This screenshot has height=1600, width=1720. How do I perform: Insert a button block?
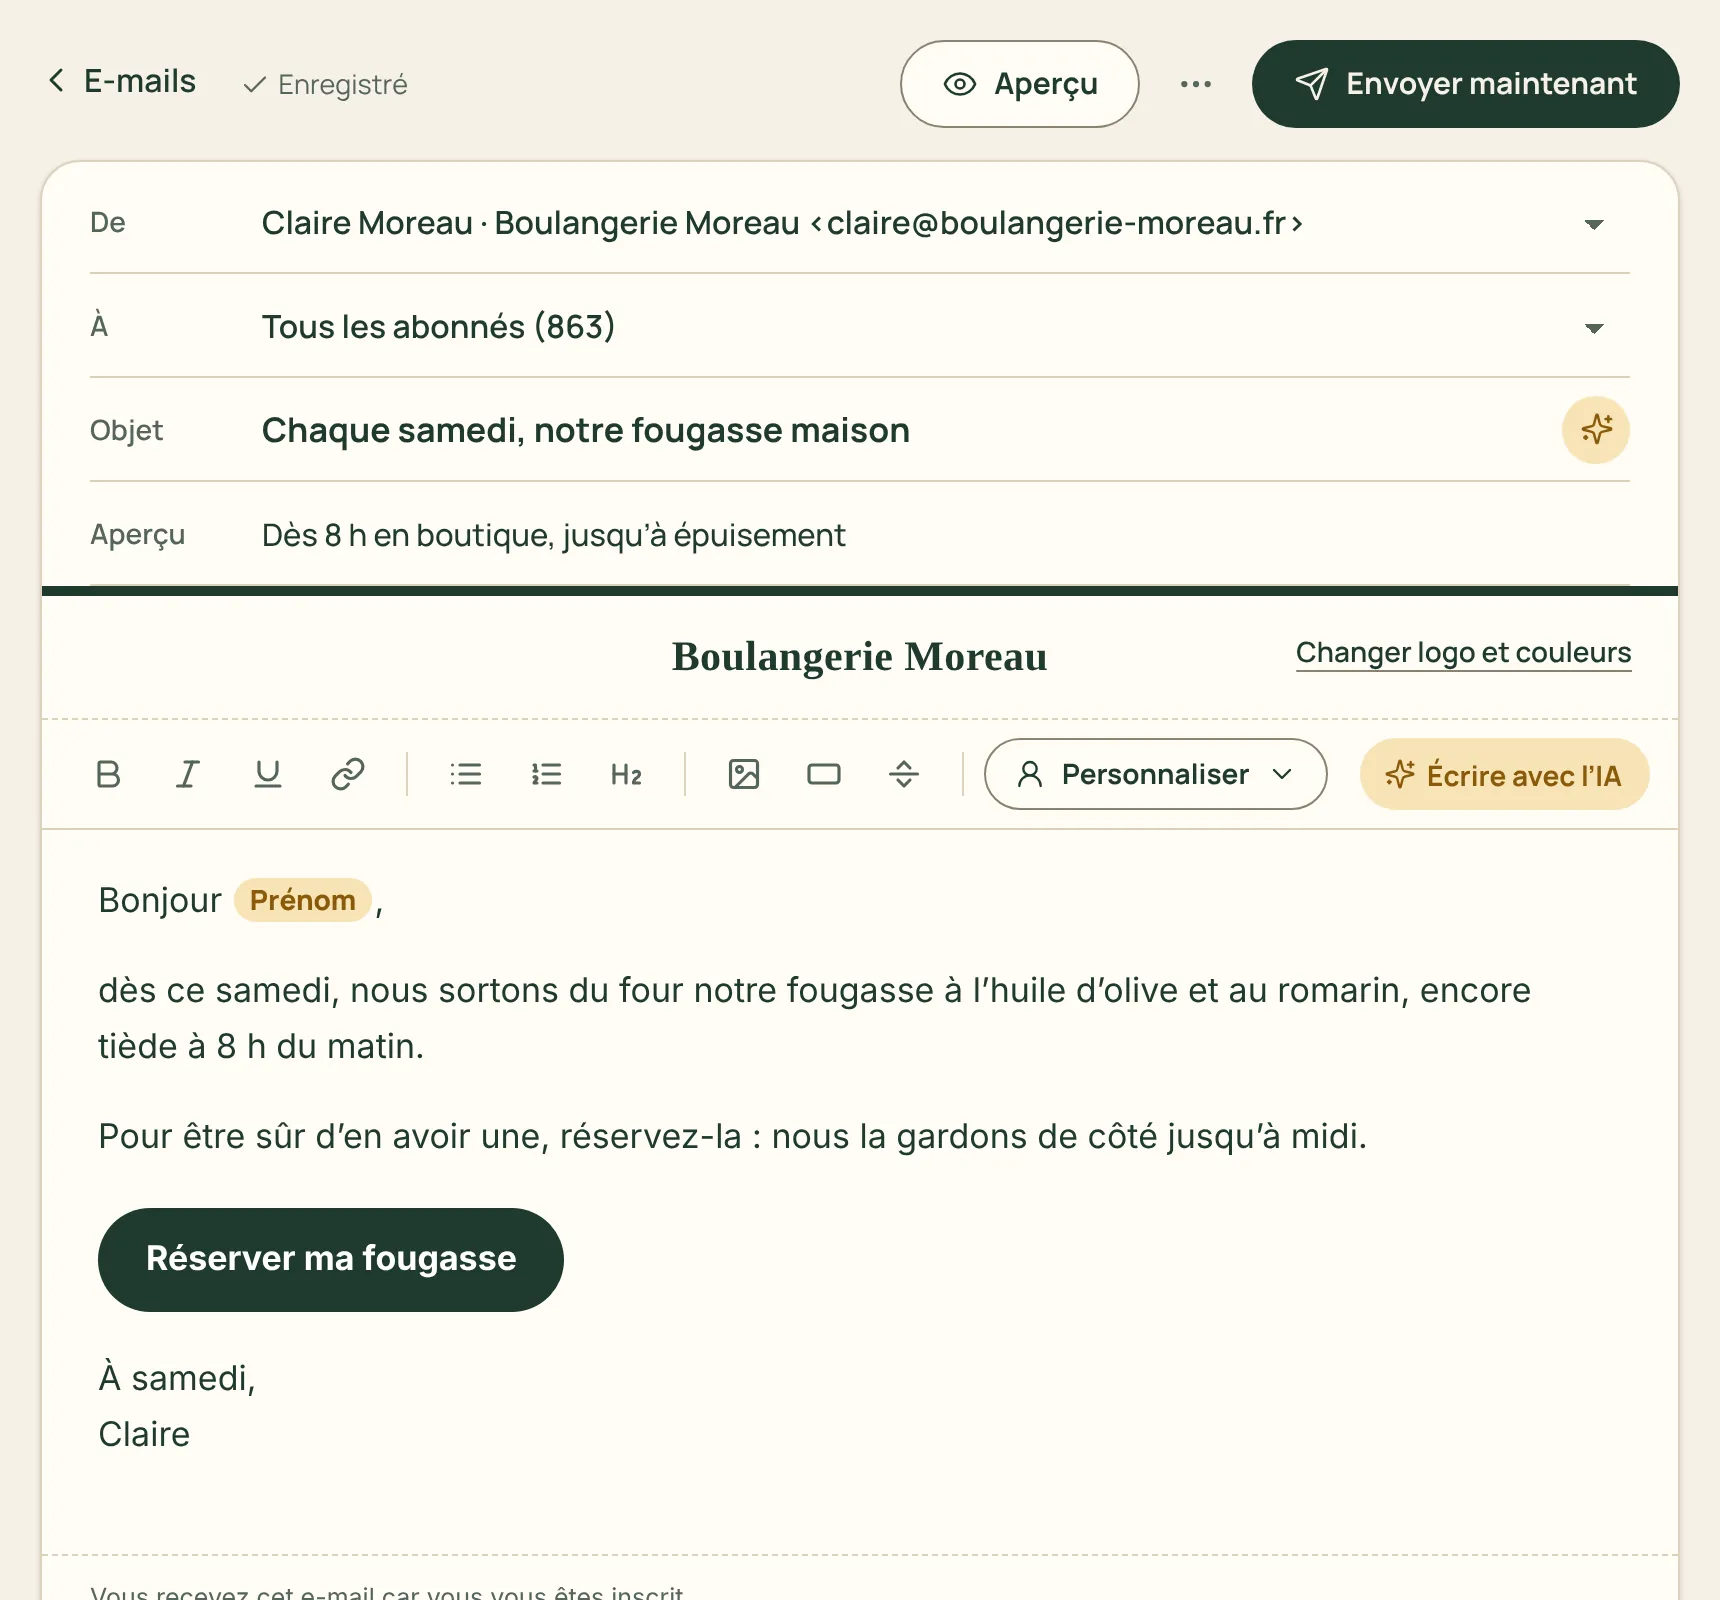(x=824, y=774)
